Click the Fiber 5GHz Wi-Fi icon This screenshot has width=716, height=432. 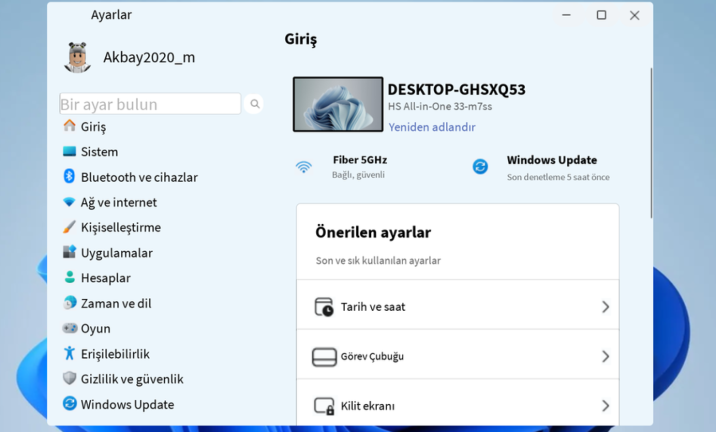tap(304, 167)
